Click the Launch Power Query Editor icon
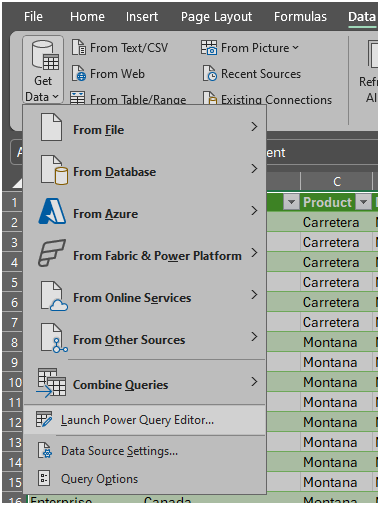This screenshot has height=505, width=380. [x=44, y=419]
